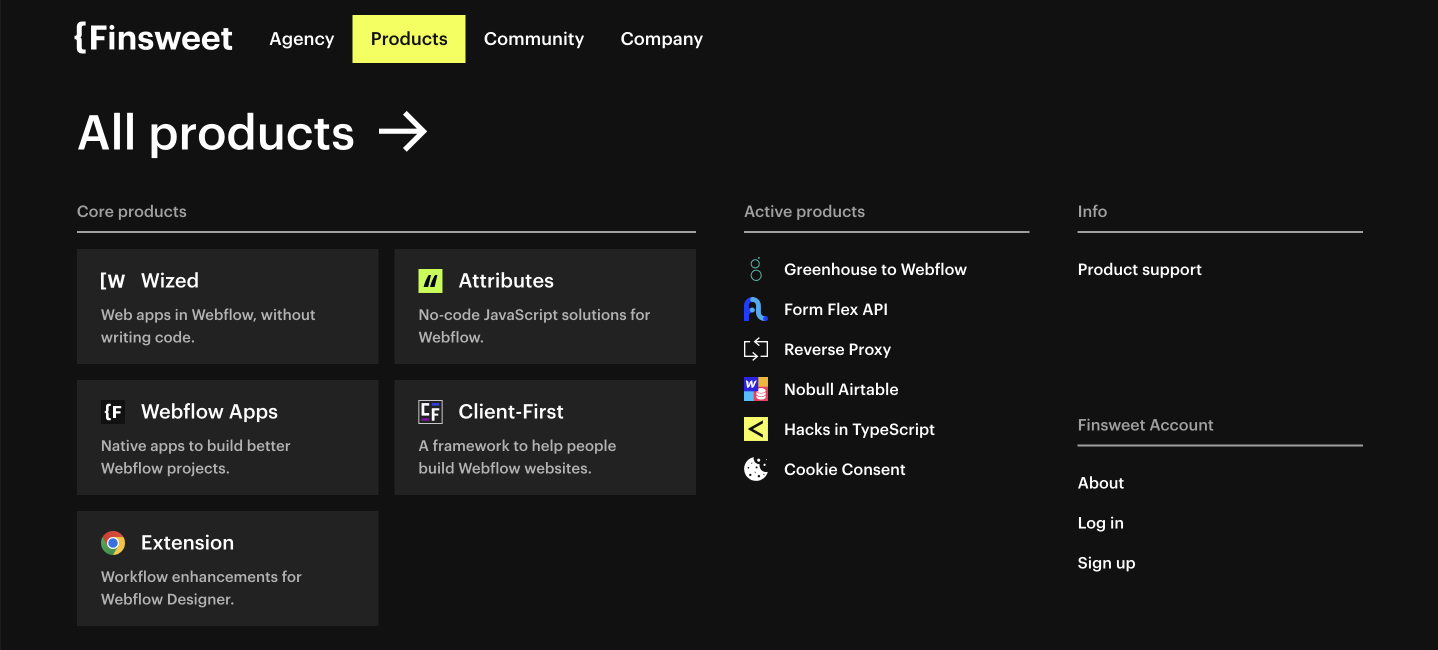
Task: Click 'Web apps in Webflow, without writing code.'
Action: [x=208, y=326]
